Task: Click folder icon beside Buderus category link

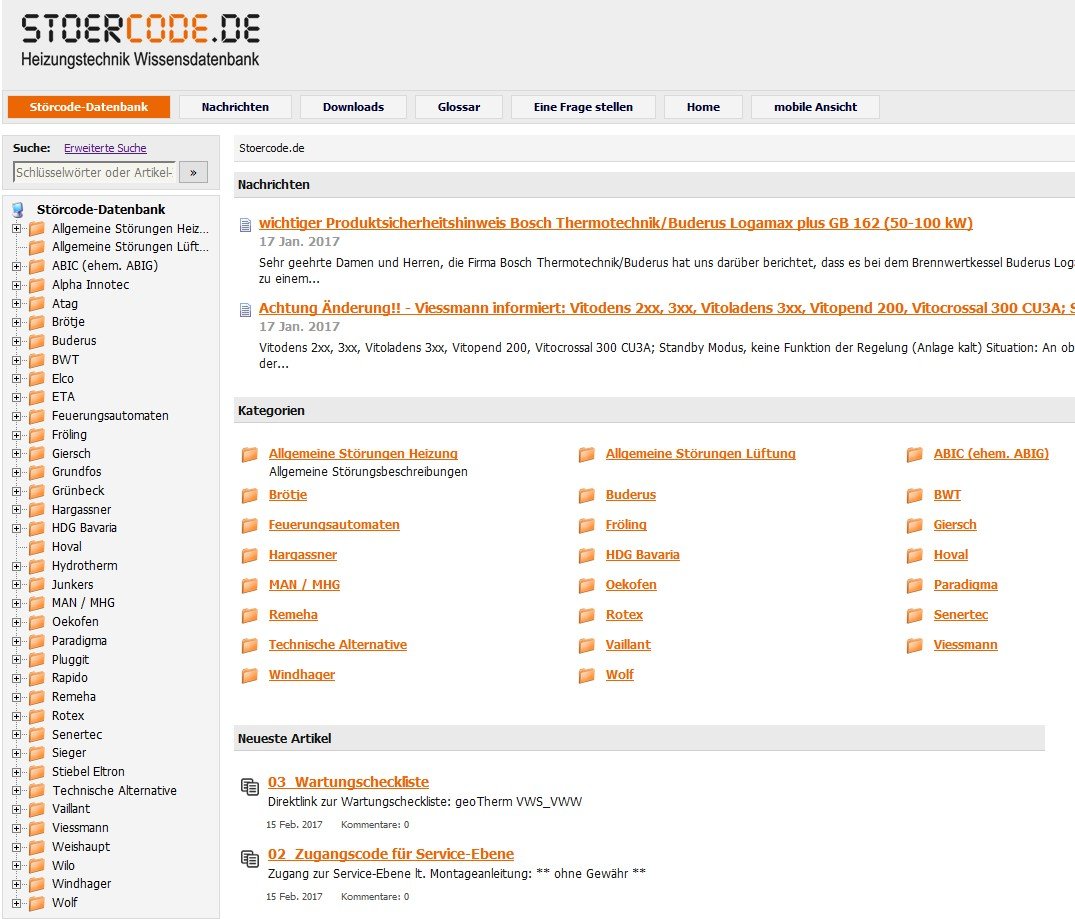Action: (x=586, y=495)
